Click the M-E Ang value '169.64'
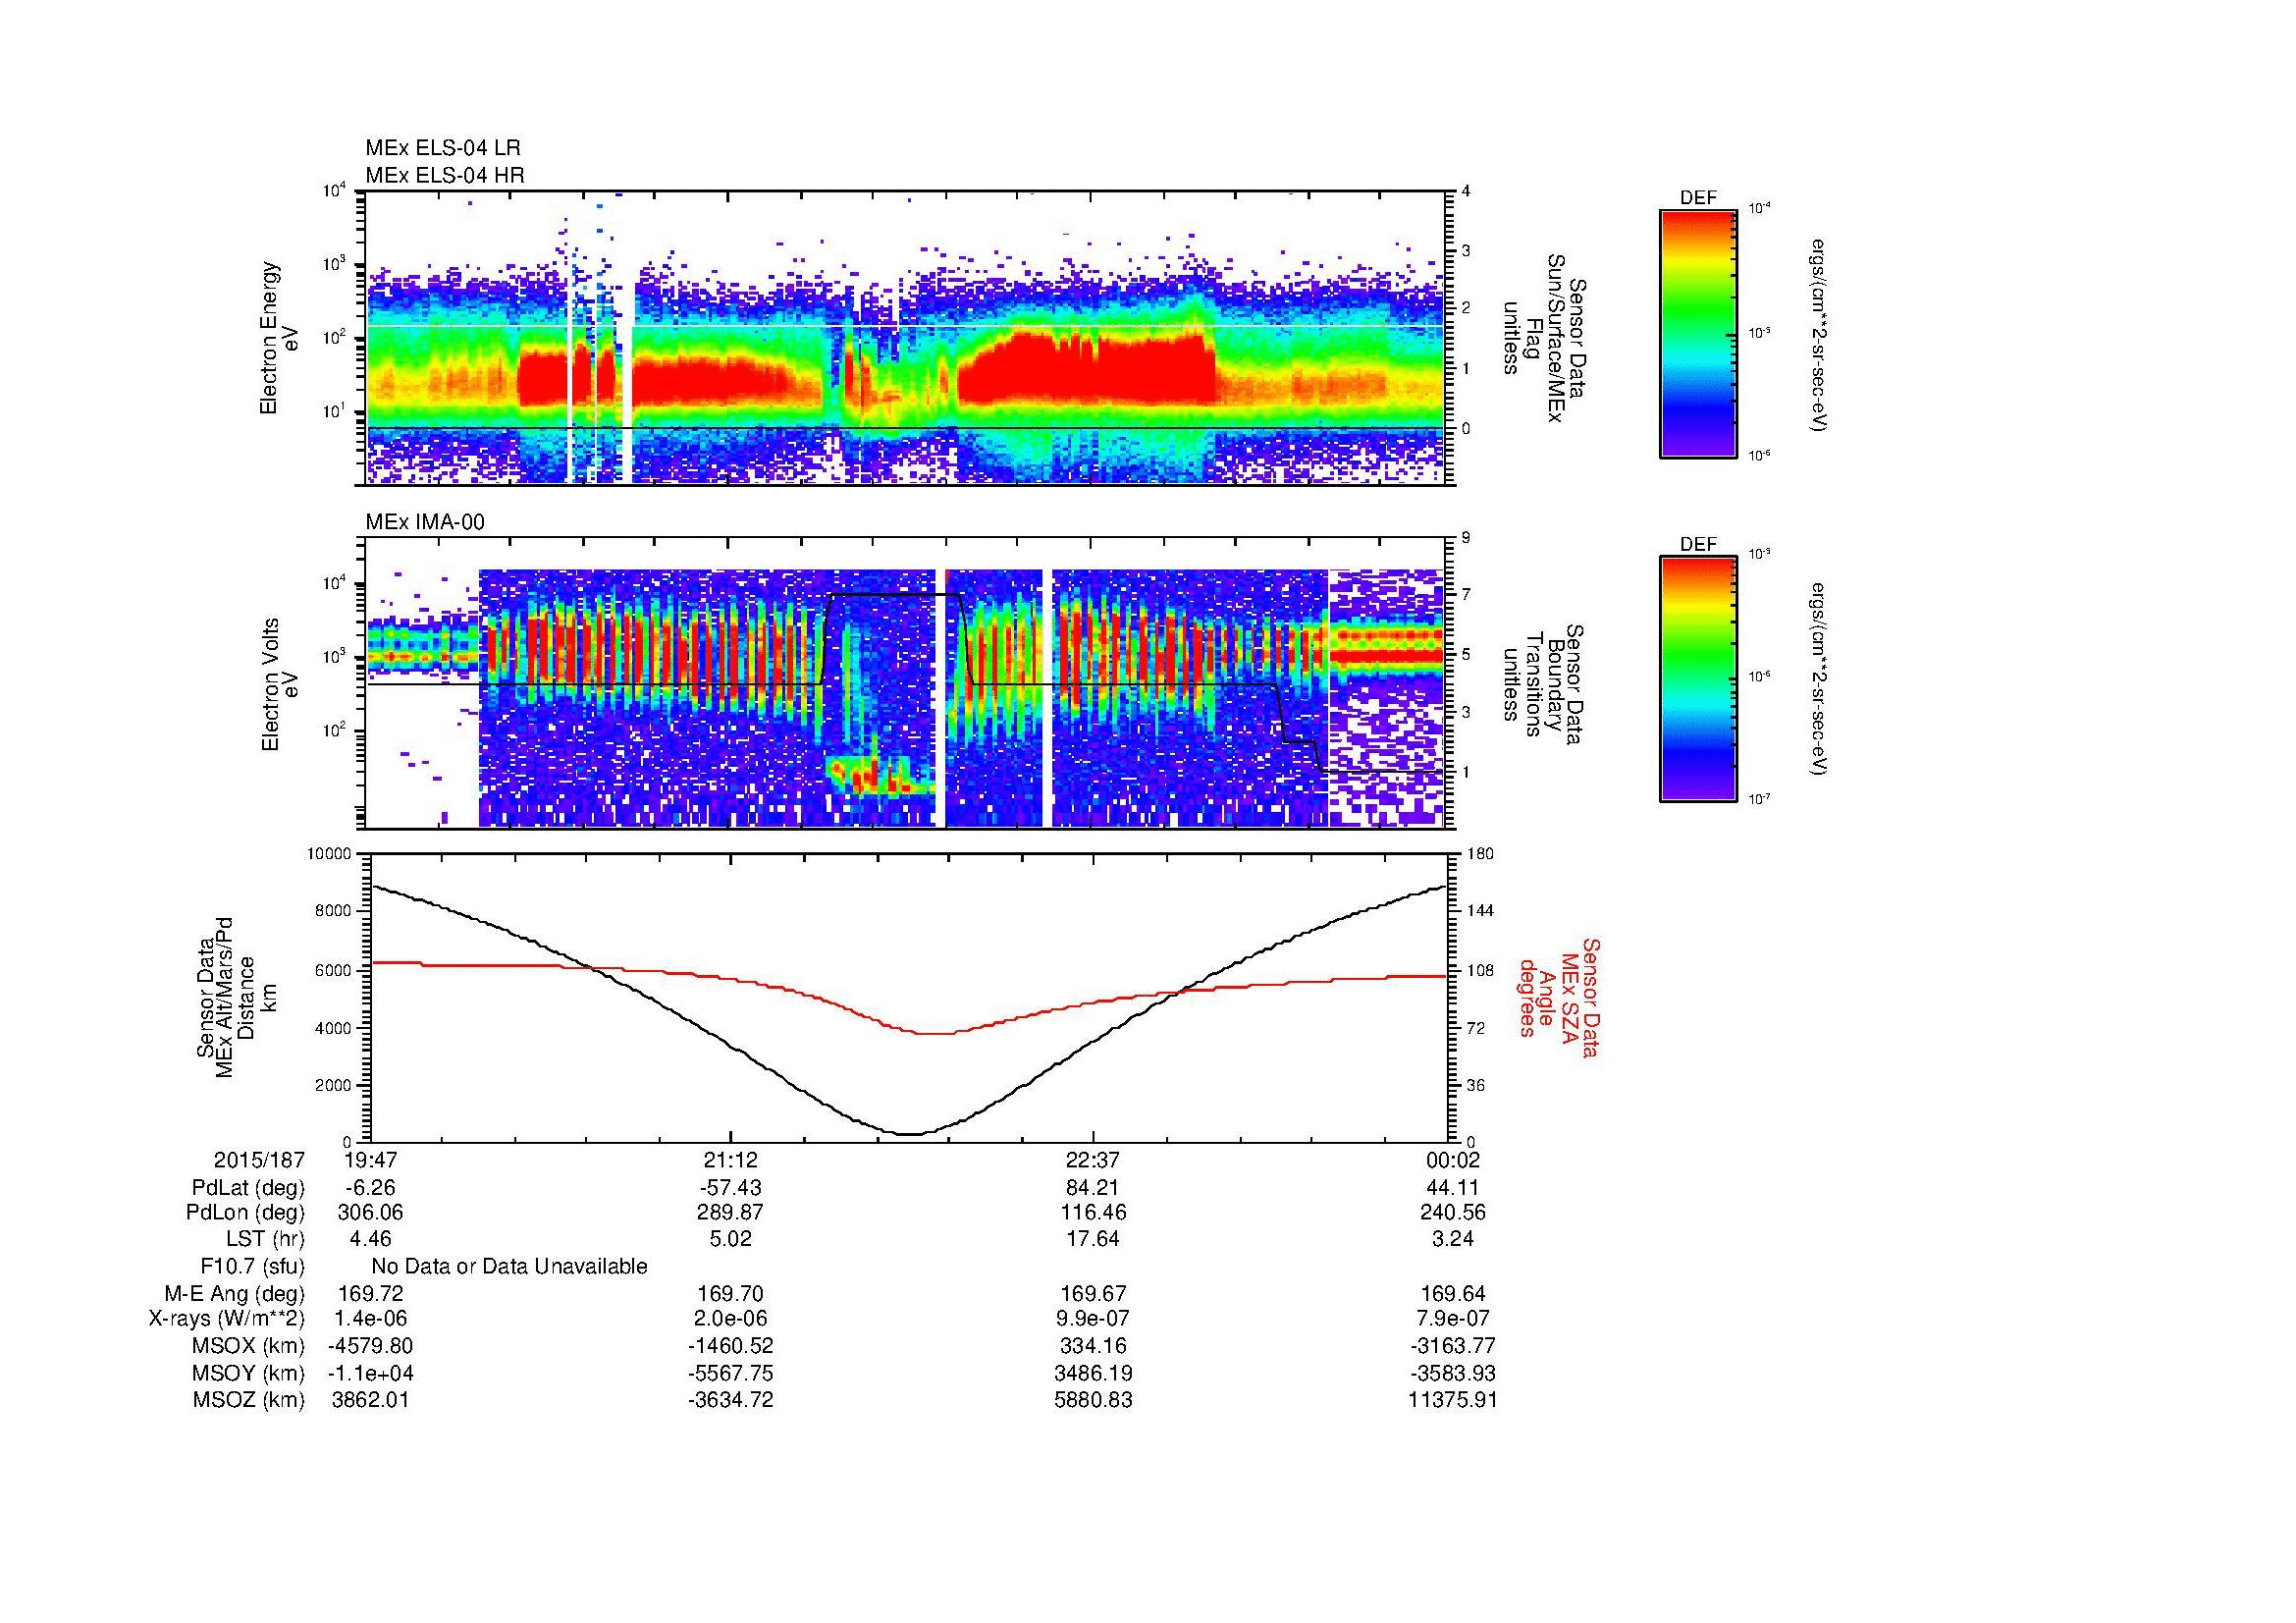The image size is (2296, 1623). pyautogui.click(x=1454, y=1293)
